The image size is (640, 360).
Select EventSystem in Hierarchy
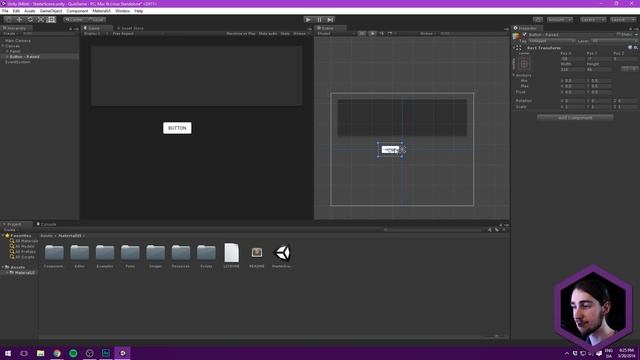click(x=18, y=62)
